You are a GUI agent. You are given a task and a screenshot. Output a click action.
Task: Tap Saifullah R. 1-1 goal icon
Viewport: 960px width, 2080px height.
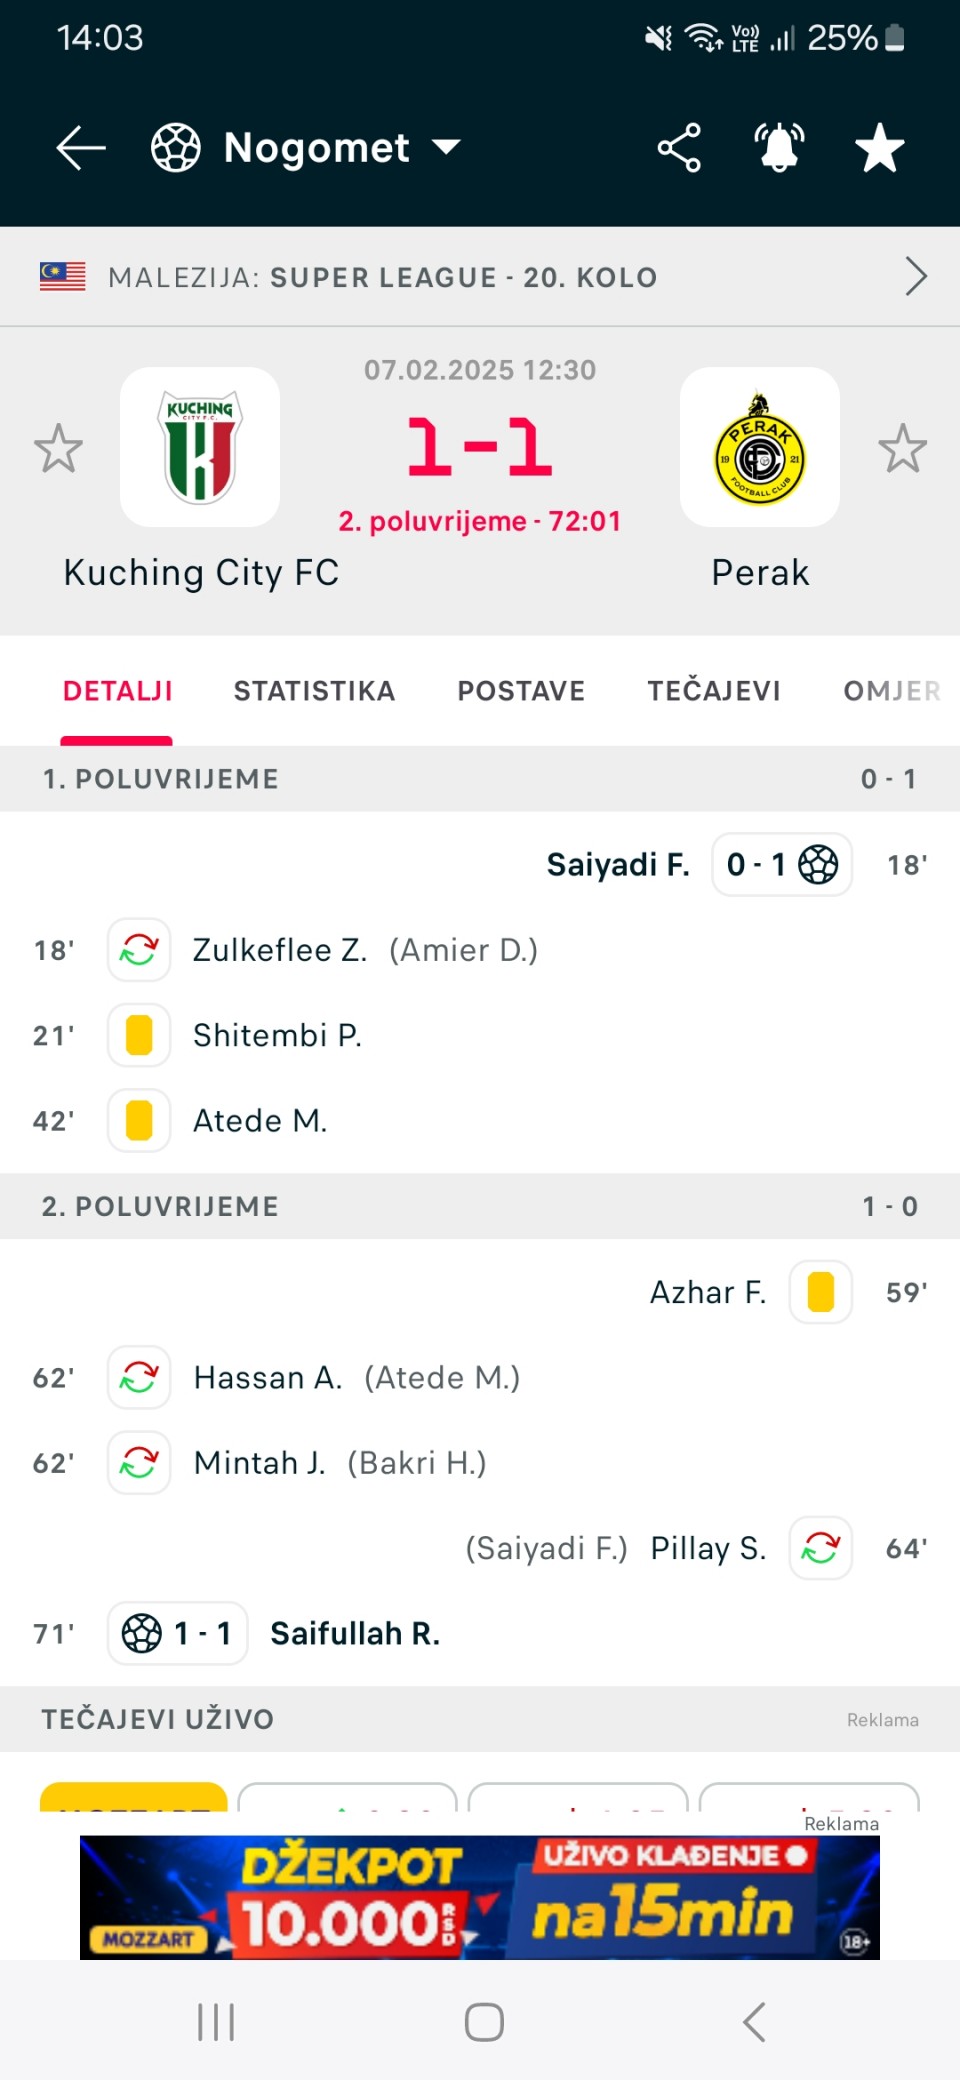tap(142, 1633)
